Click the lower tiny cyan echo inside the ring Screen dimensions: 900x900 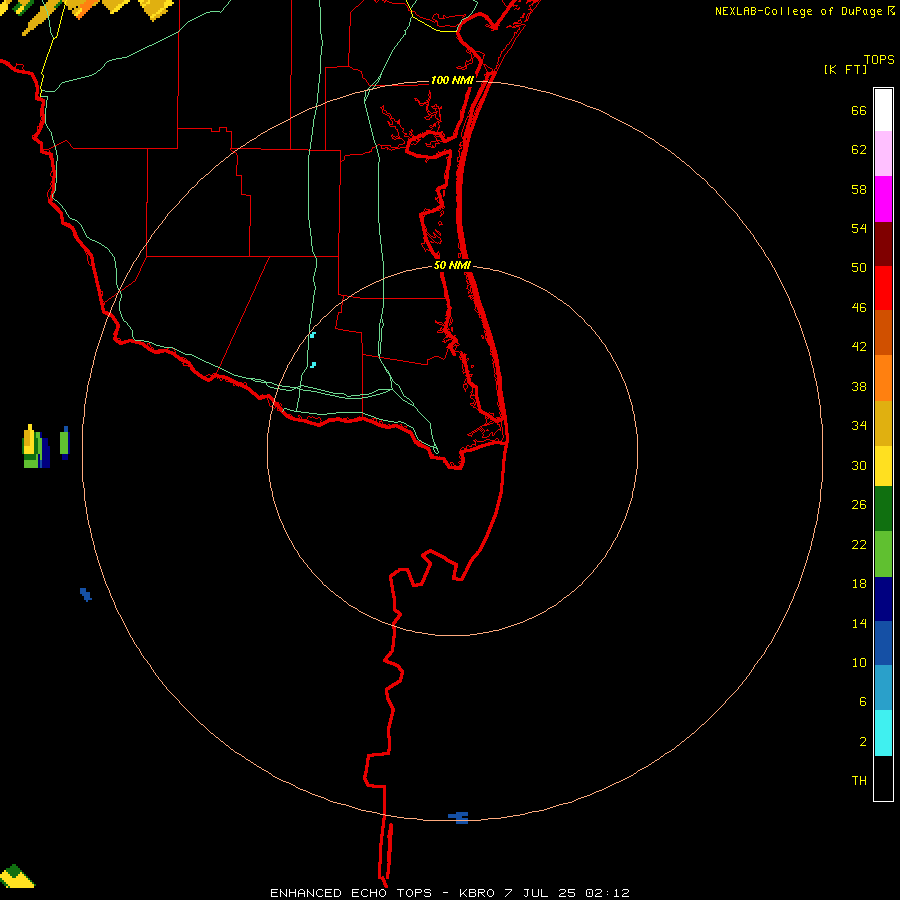tap(313, 364)
